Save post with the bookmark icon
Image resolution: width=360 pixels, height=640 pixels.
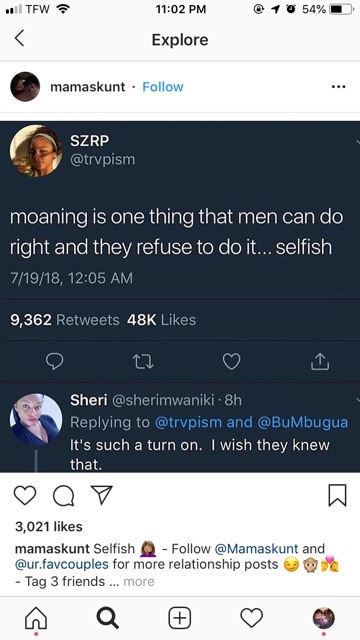[338, 496]
